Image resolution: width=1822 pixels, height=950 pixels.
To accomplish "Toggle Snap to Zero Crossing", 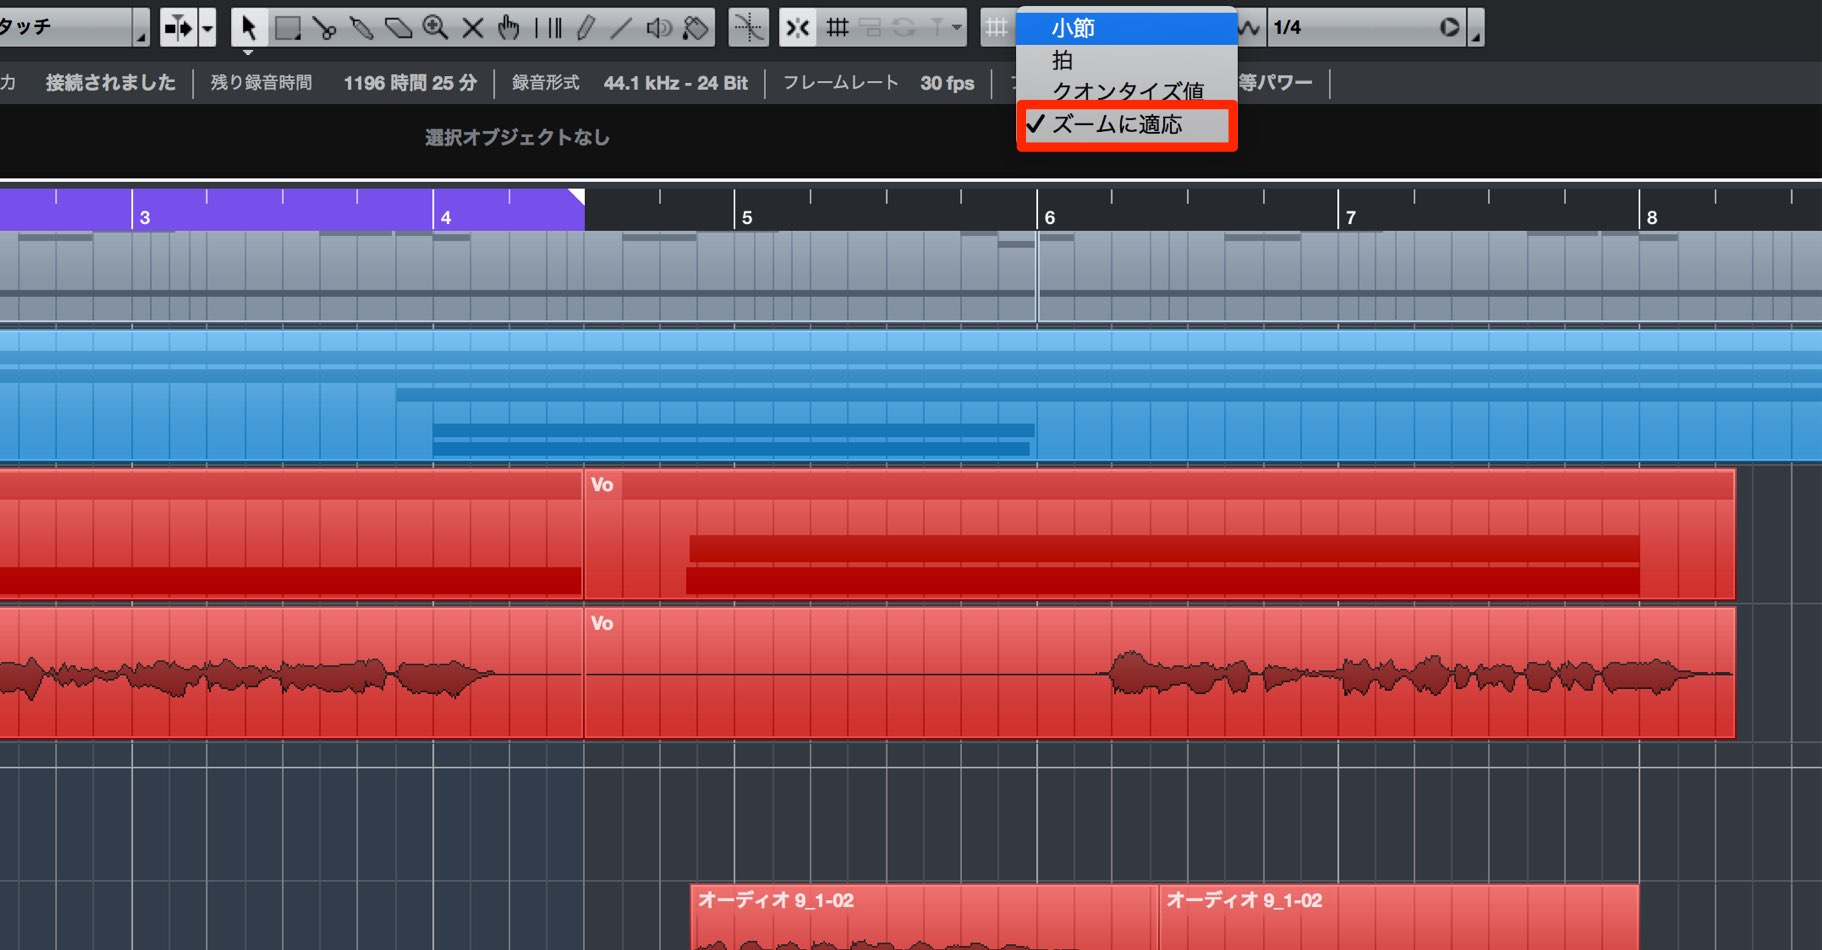I will [748, 28].
